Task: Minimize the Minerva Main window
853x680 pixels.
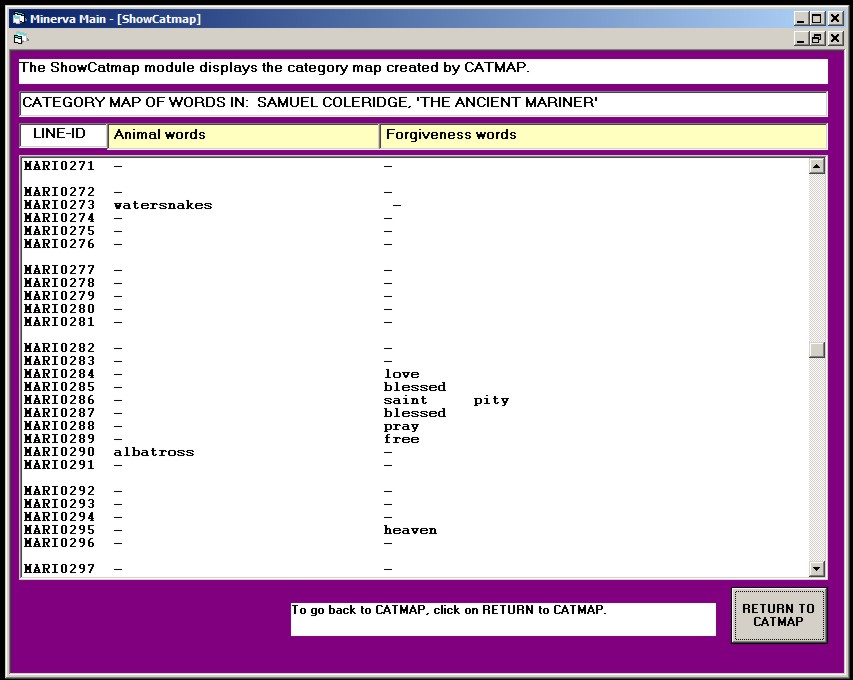Action: (x=801, y=18)
